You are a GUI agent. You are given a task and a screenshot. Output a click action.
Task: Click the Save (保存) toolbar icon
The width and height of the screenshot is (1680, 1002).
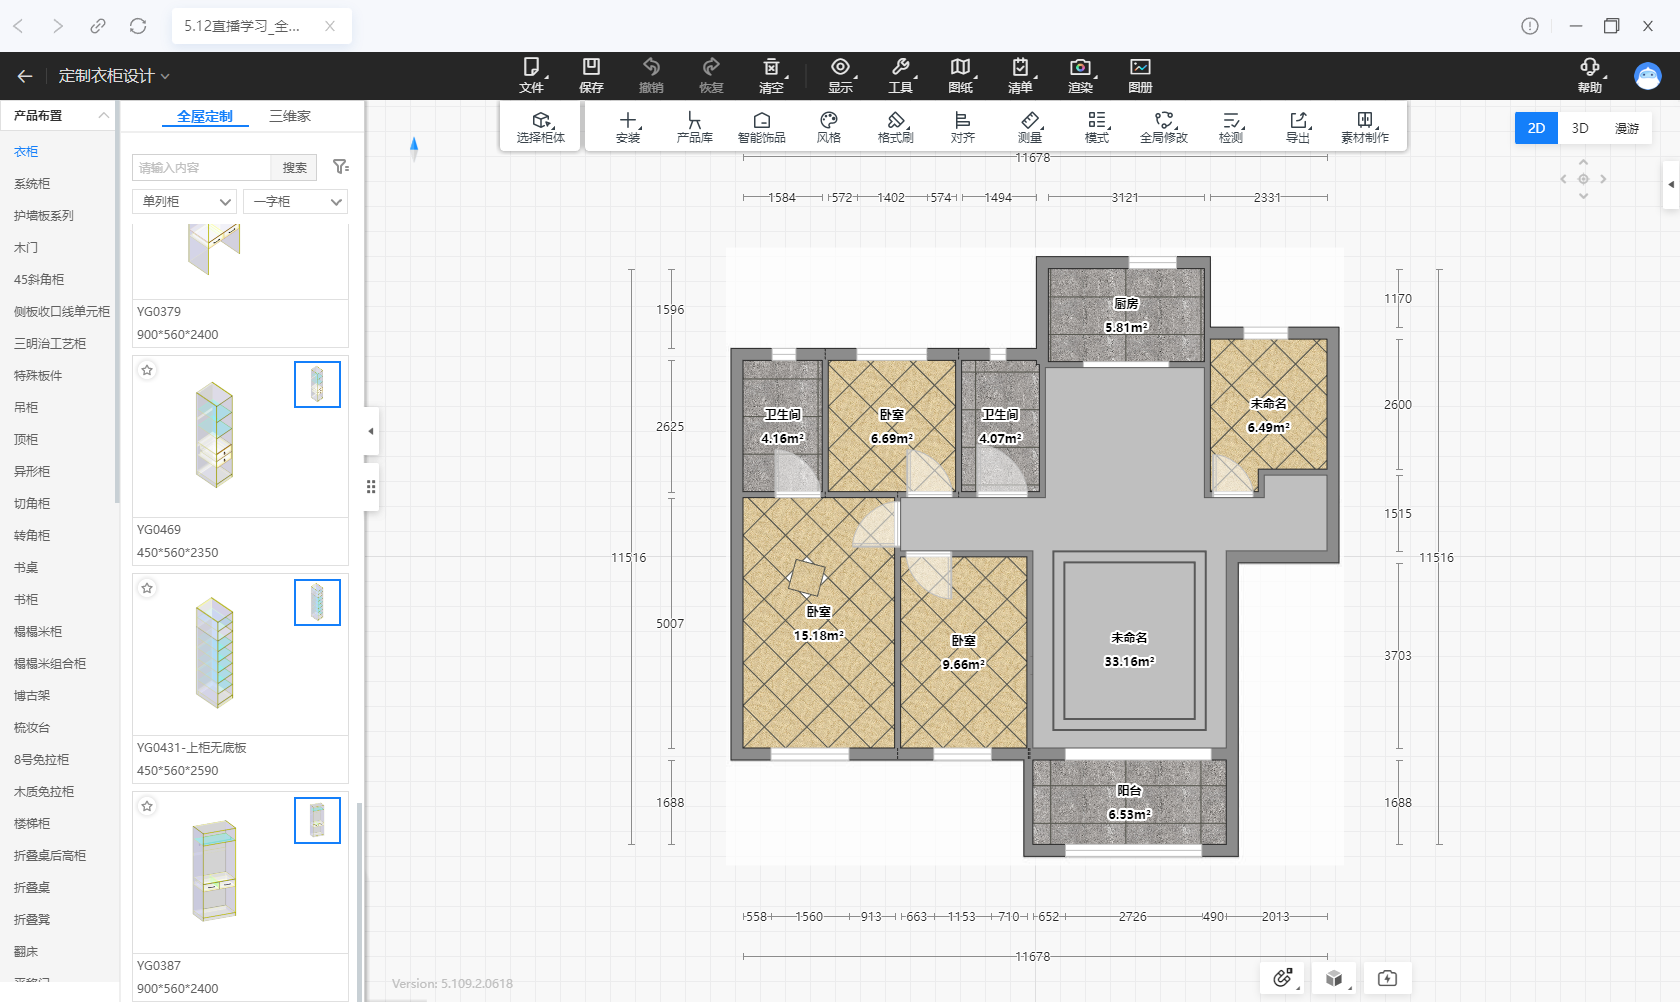pos(591,75)
